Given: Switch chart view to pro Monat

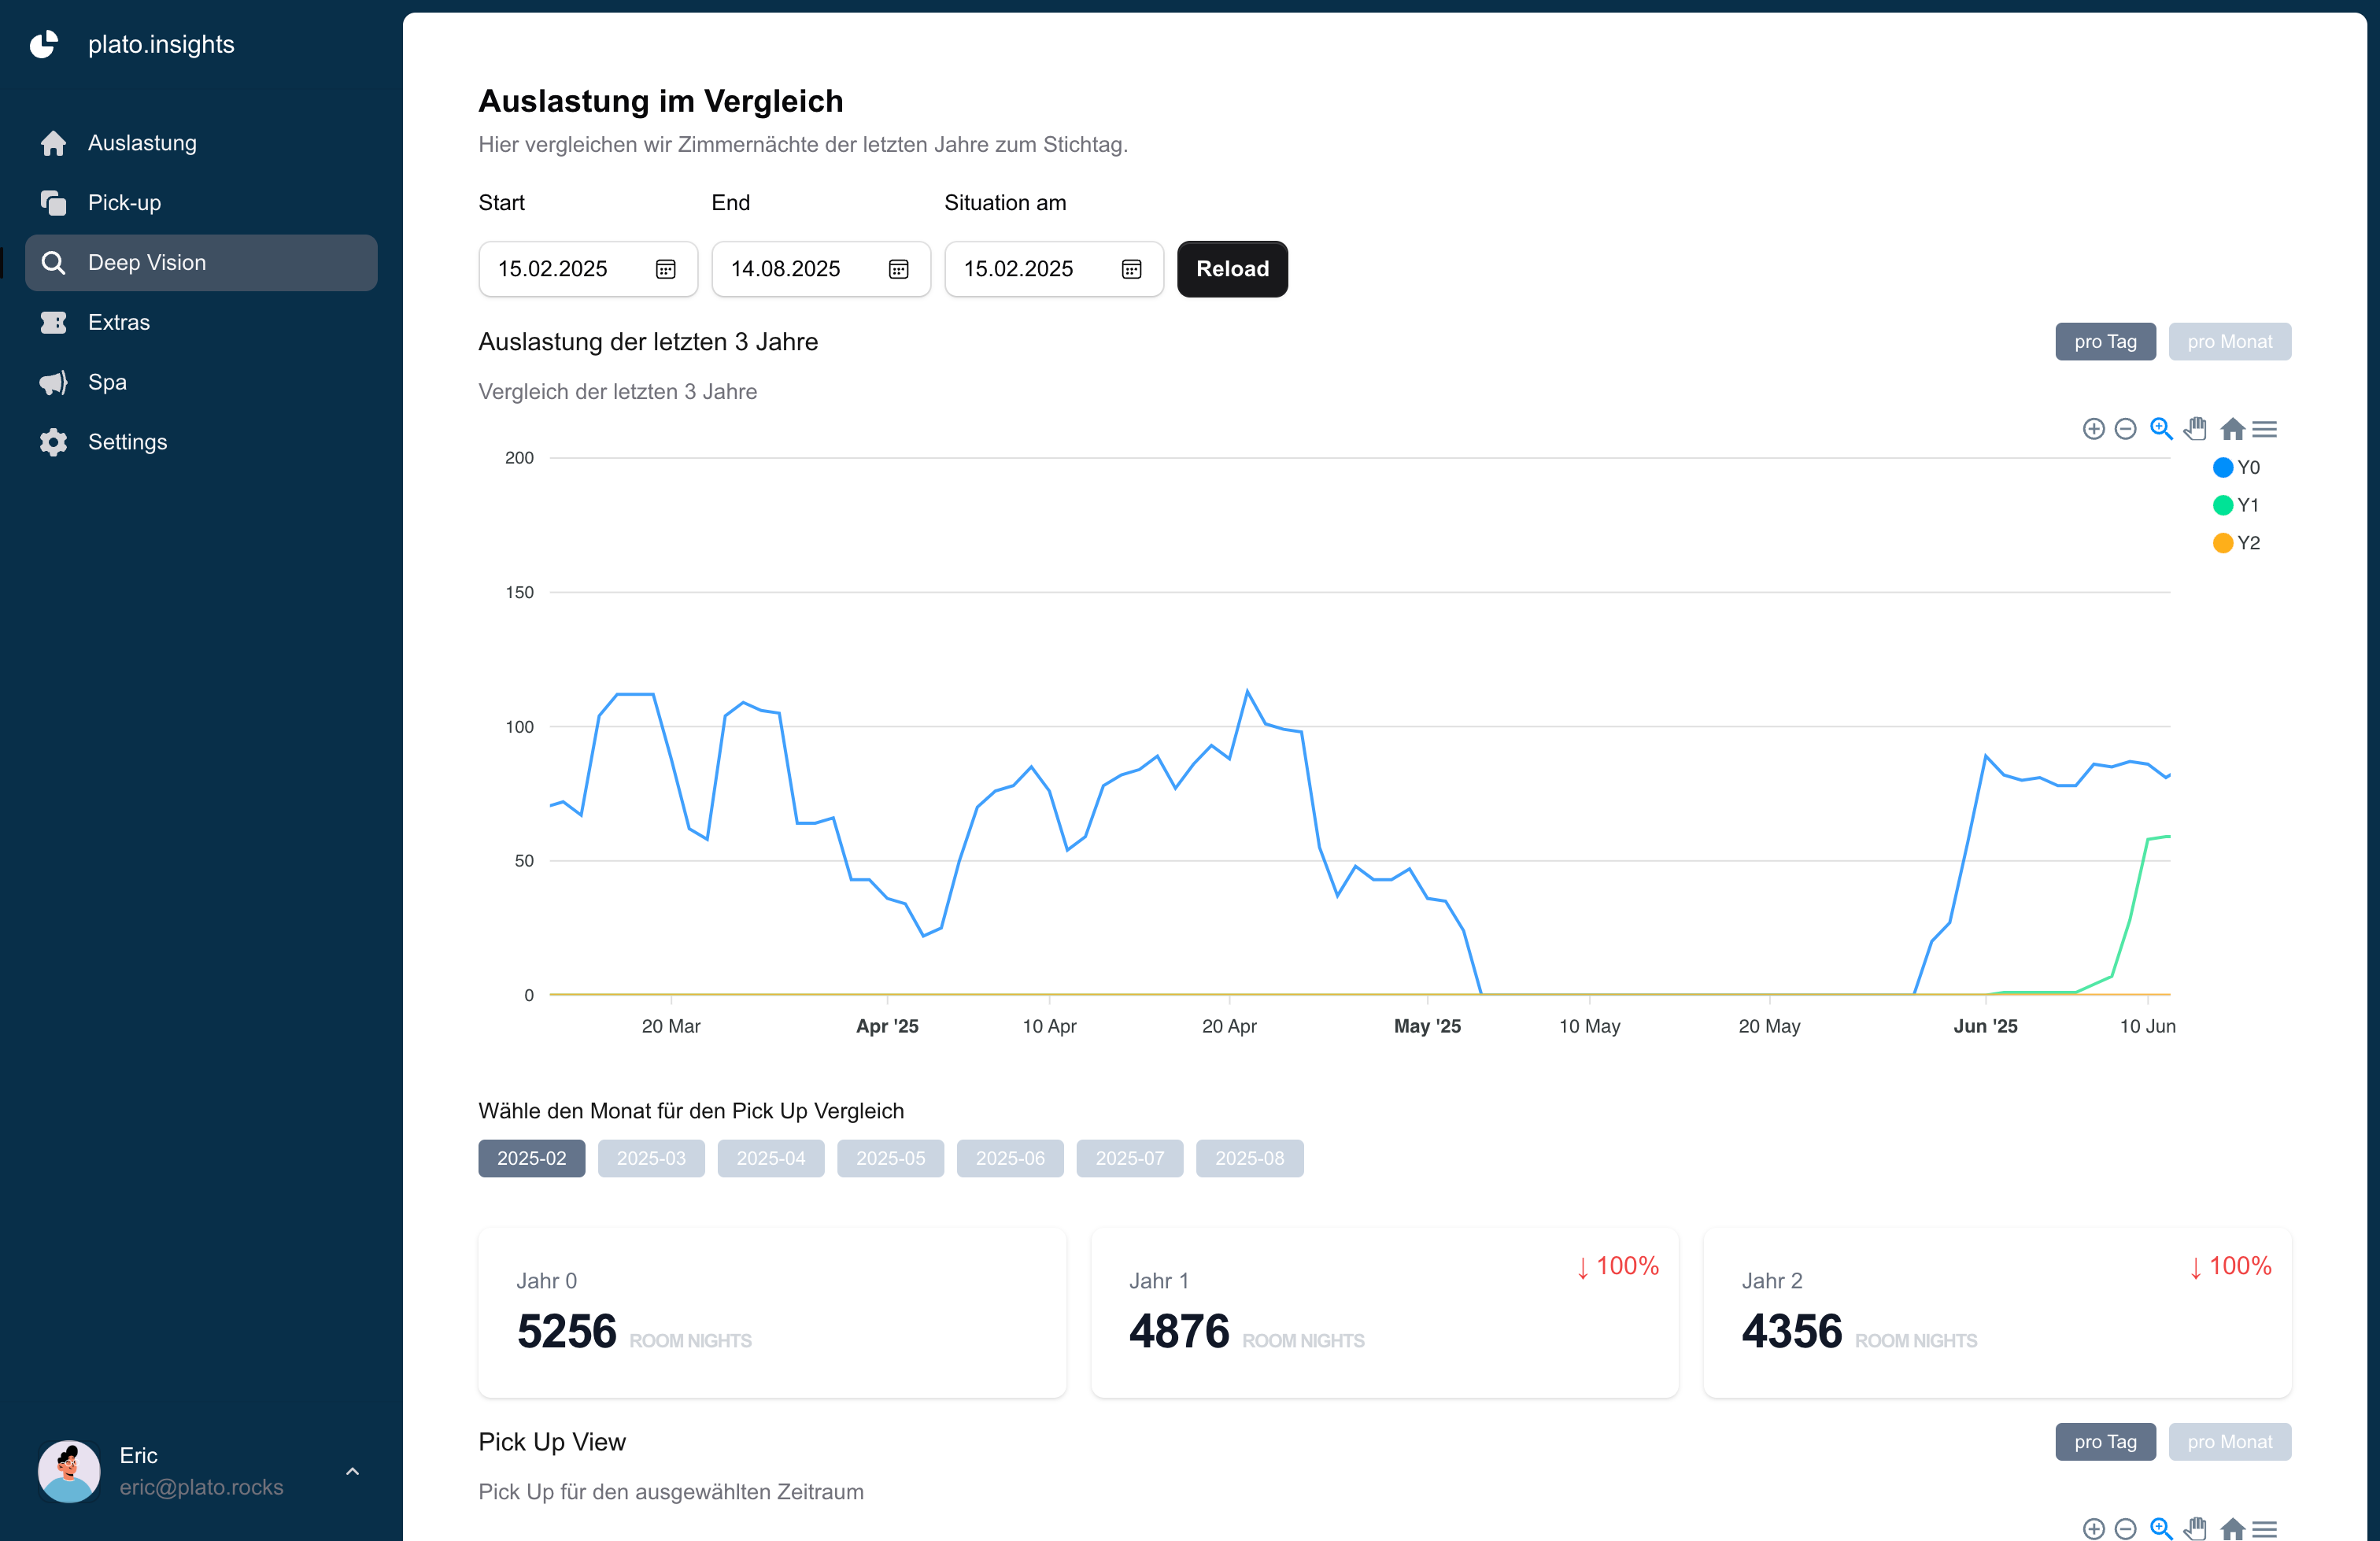Looking at the screenshot, I should [x=2230, y=341].
